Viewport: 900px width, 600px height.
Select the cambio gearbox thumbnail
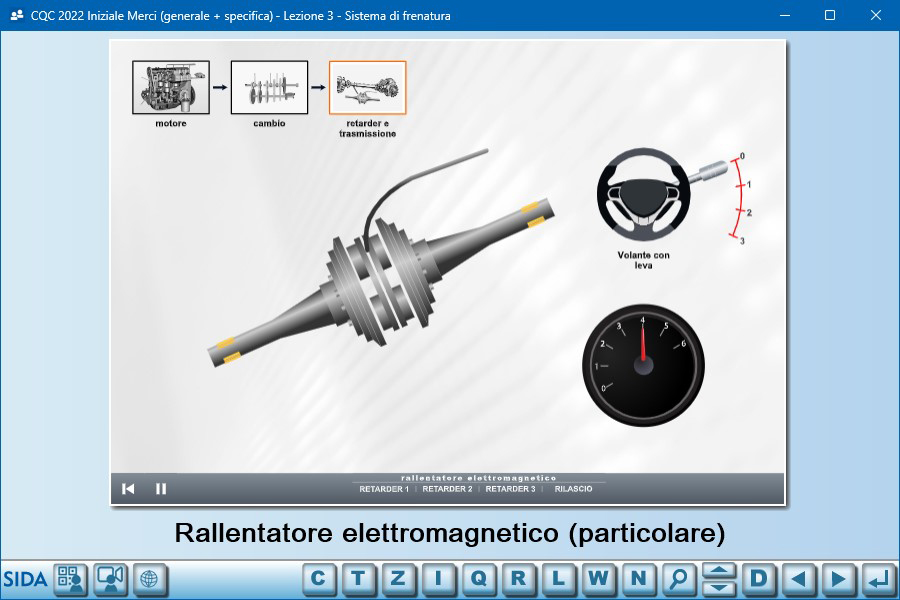tap(269, 88)
